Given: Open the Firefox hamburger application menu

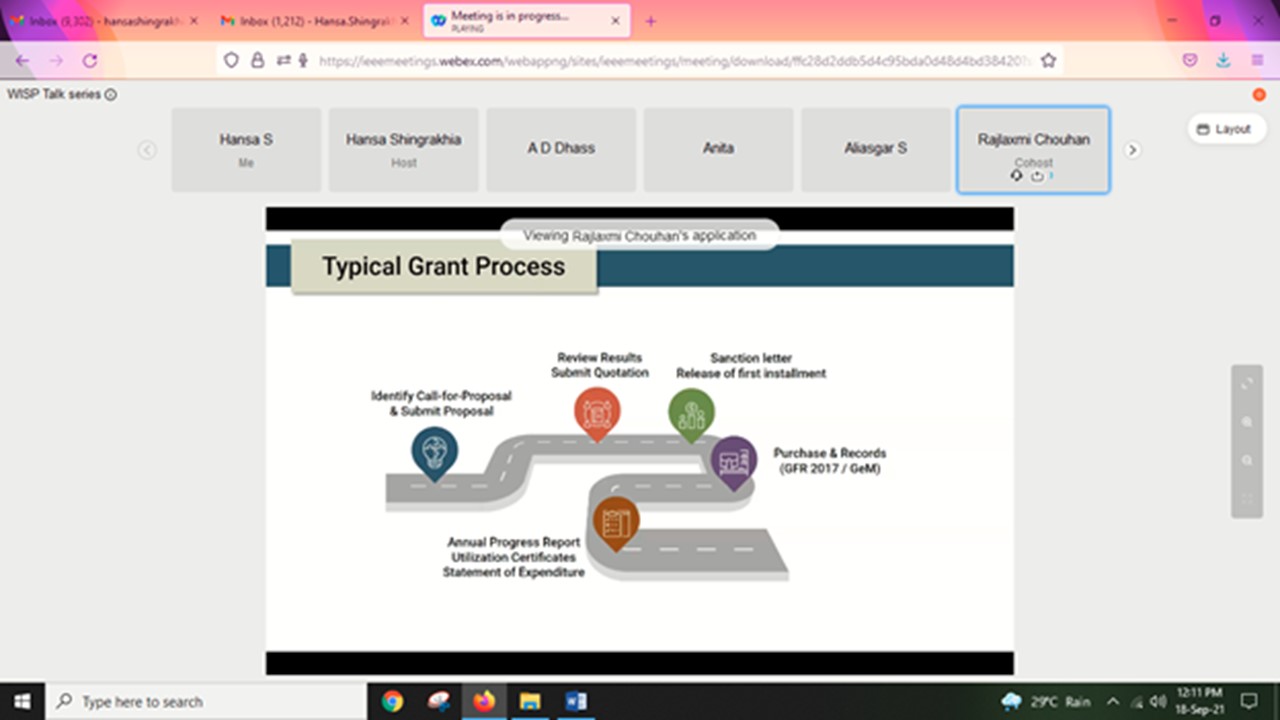Looking at the screenshot, I should click(x=1257, y=60).
